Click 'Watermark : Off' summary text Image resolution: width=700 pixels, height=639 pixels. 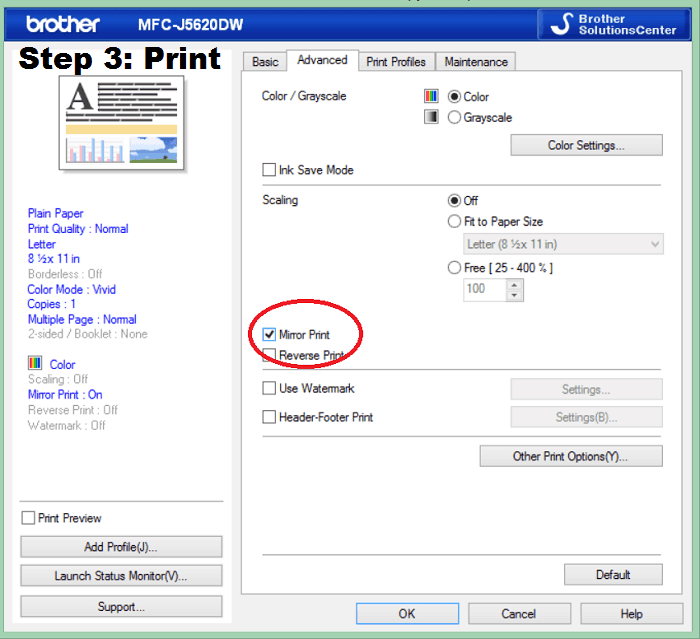point(67,425)
